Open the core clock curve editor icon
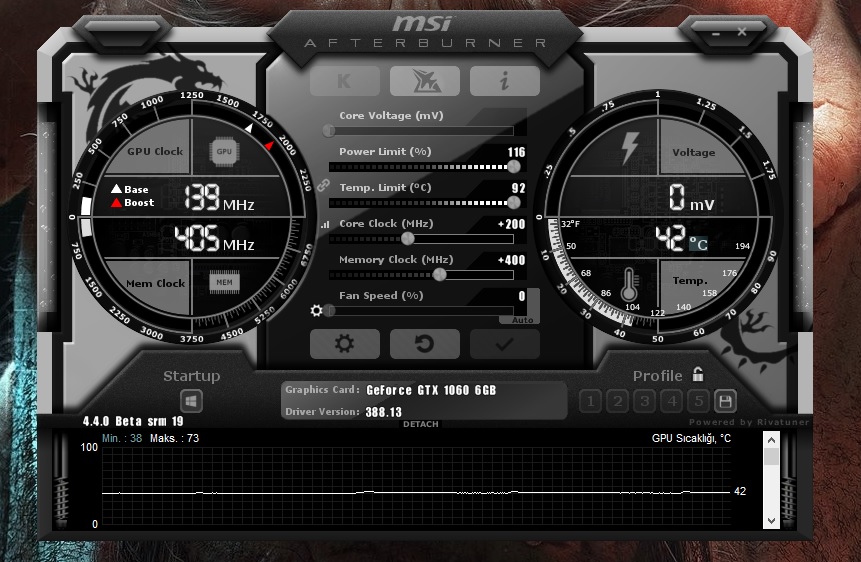 coord(325,224)
